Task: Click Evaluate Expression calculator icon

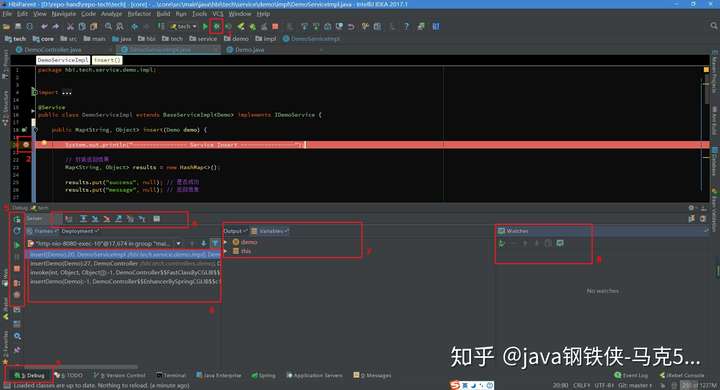Action: click(x=157, y=219)
